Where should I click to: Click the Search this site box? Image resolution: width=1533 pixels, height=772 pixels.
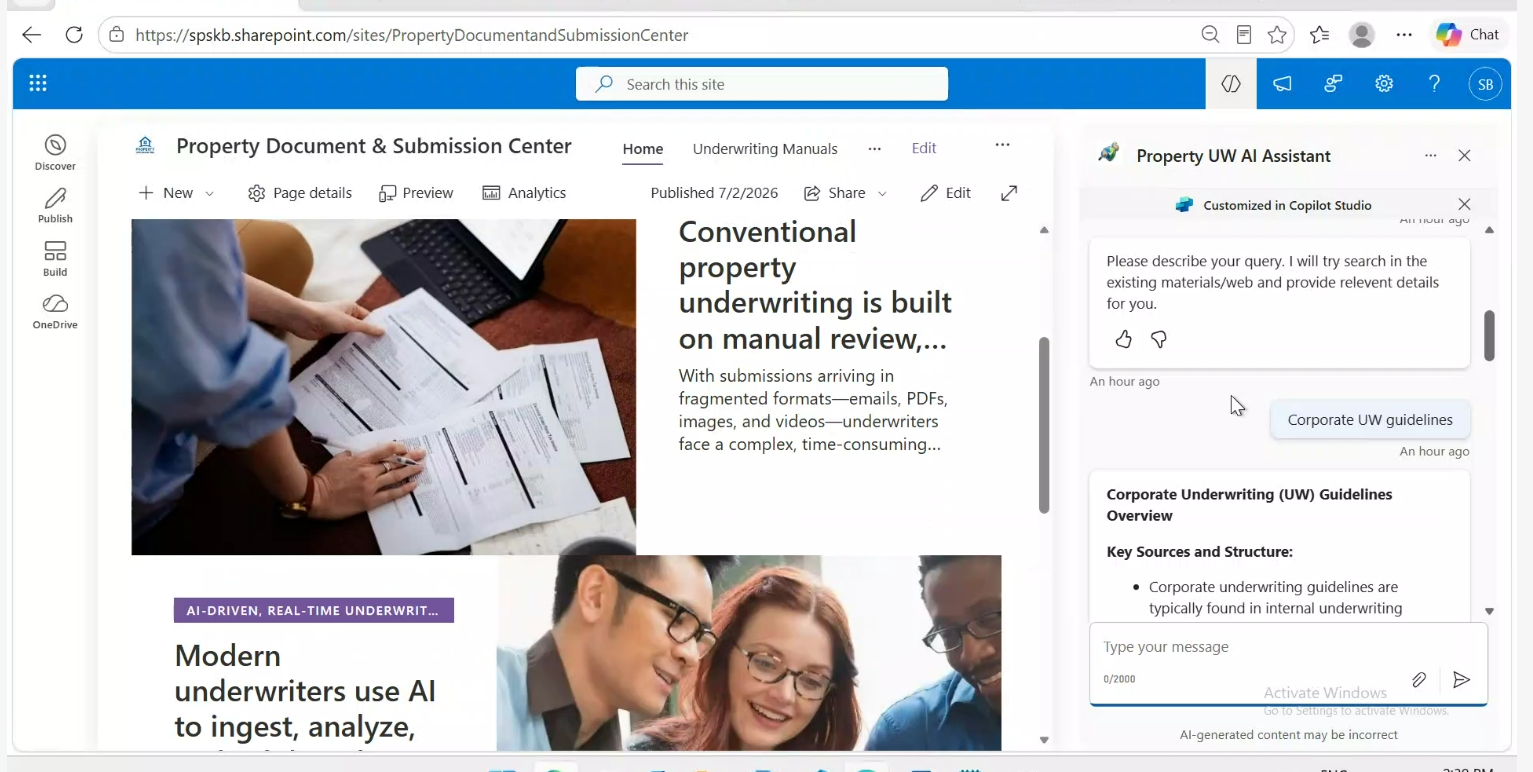(x=762, y=84)
